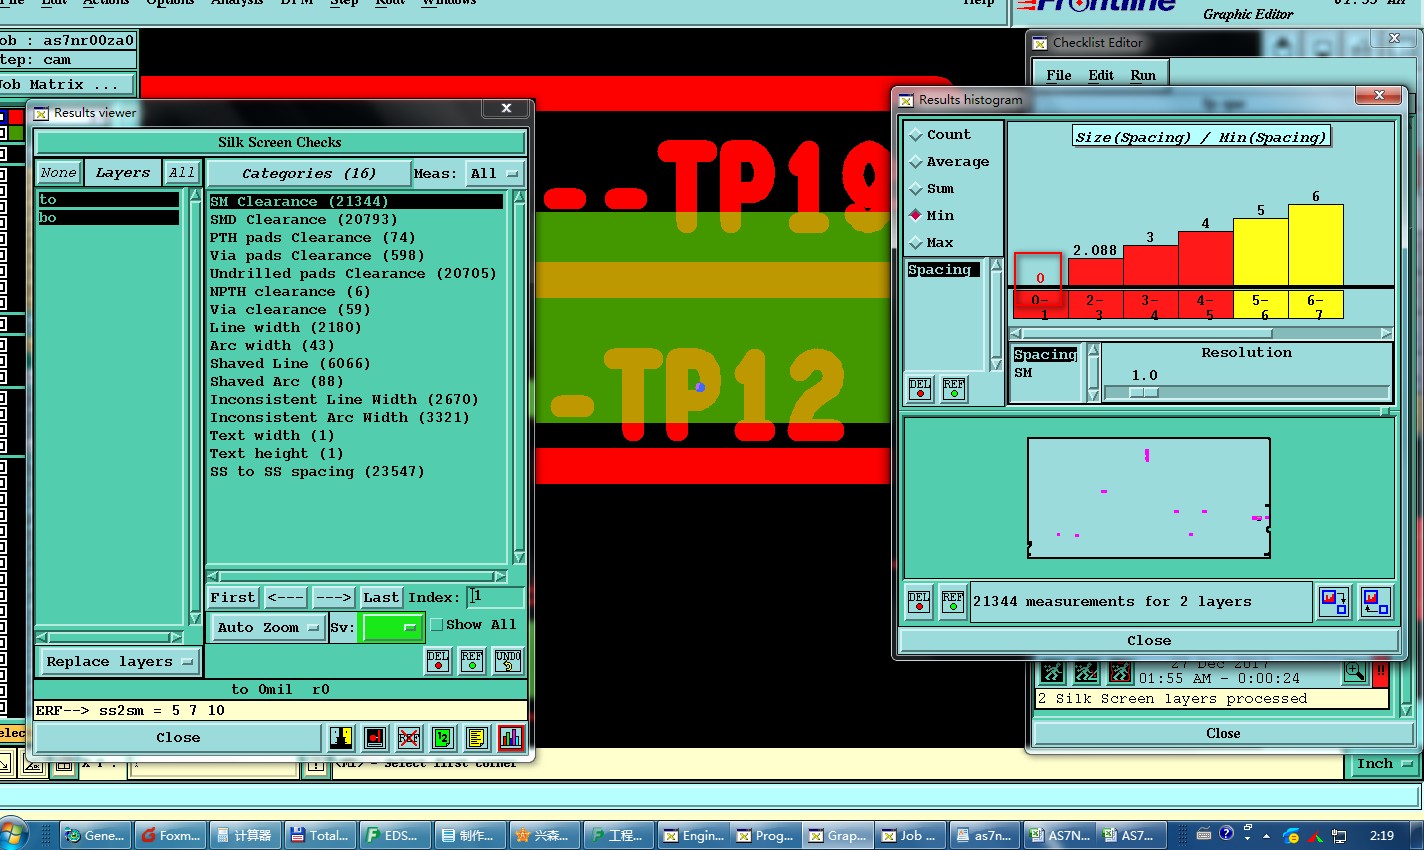The image size is (1424, 850).
Task: Click the REF icon beside the Spacing list
Action: [x=954, y=389]
